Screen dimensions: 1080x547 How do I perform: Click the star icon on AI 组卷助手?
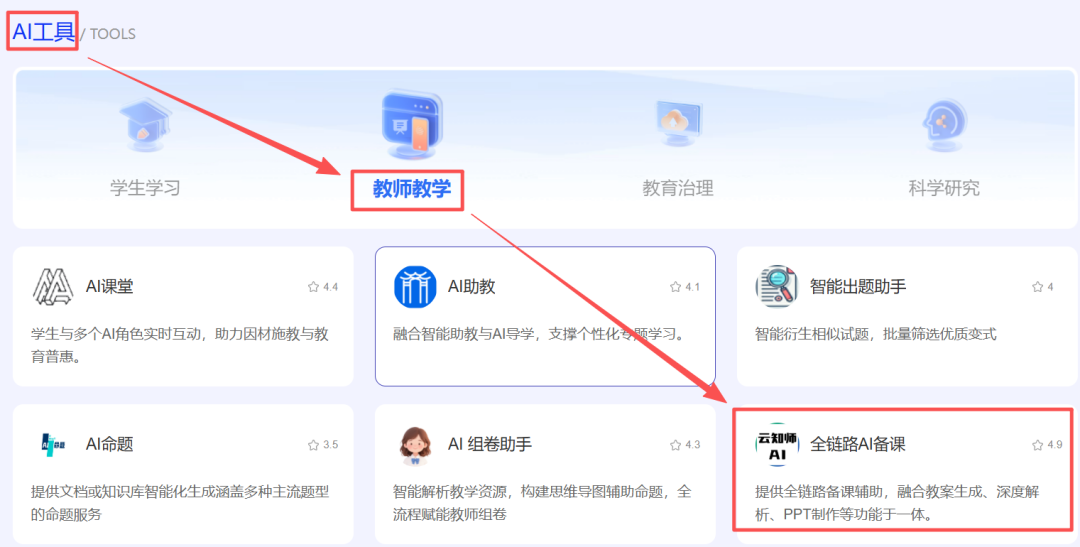pyautogui.click(x=676, y=445)
